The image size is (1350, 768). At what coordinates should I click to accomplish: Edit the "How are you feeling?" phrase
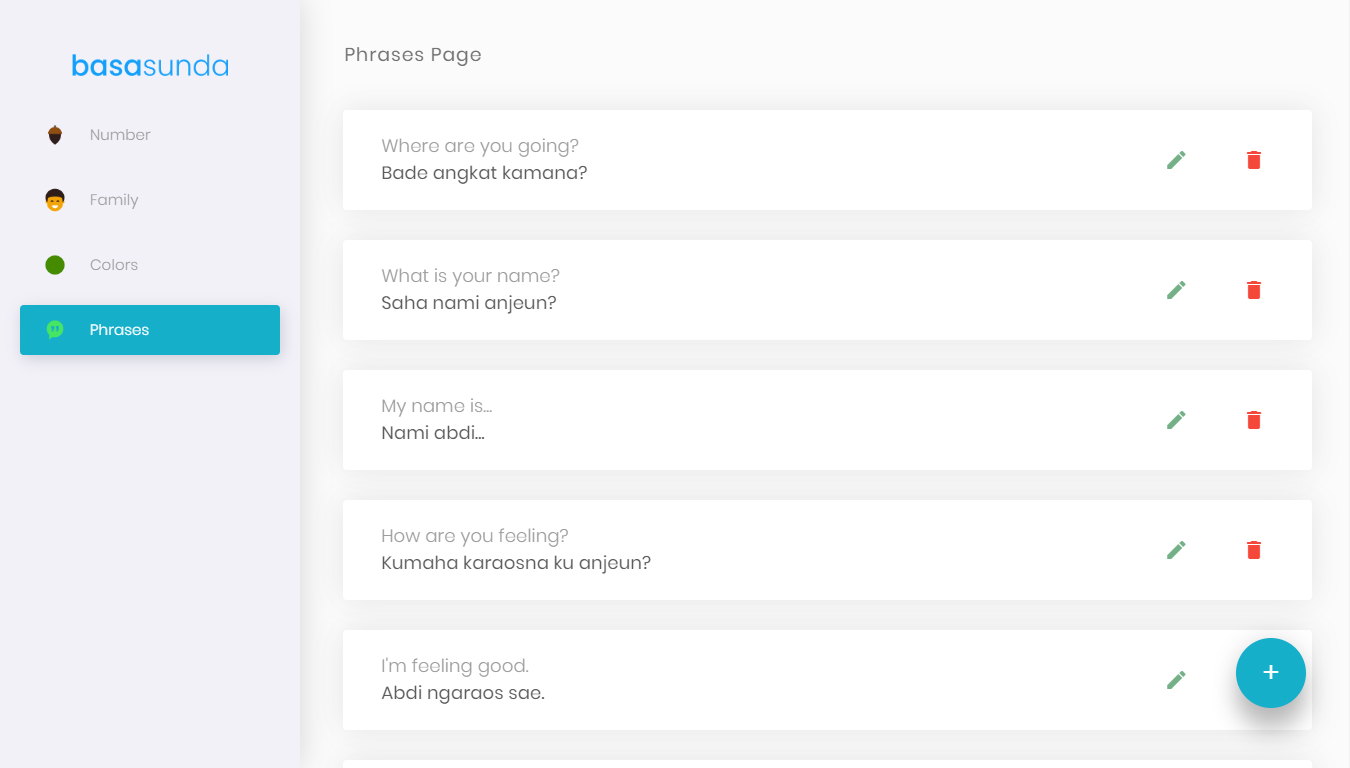(x=1176, y=550)
